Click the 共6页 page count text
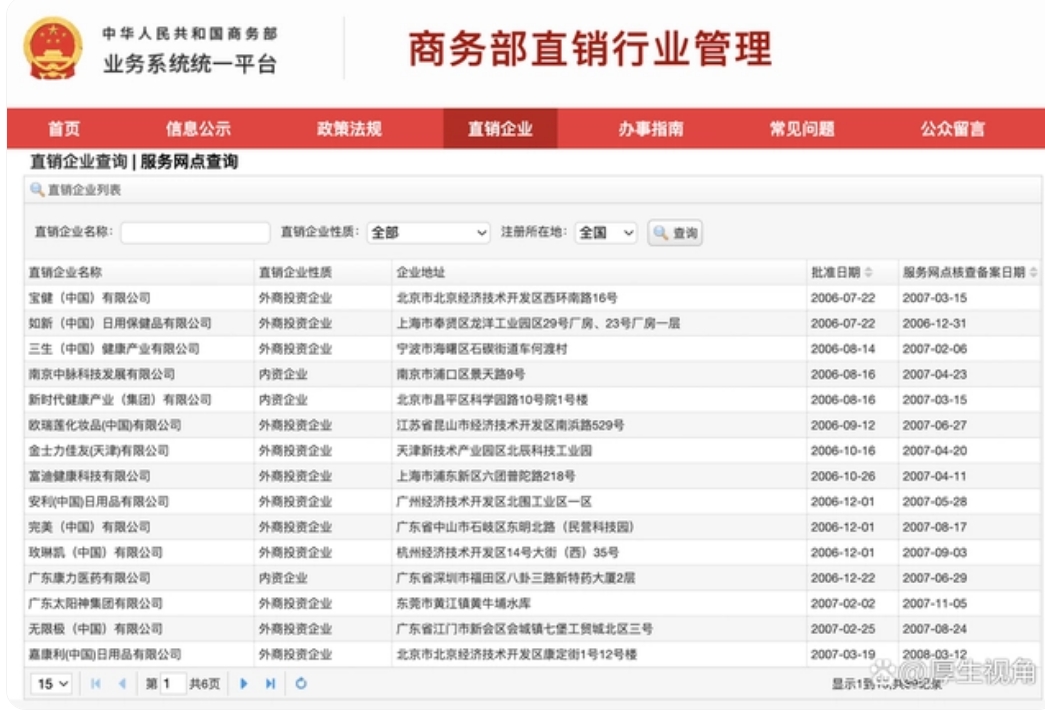Screen dimensions: 1045x715 [205, 684]
